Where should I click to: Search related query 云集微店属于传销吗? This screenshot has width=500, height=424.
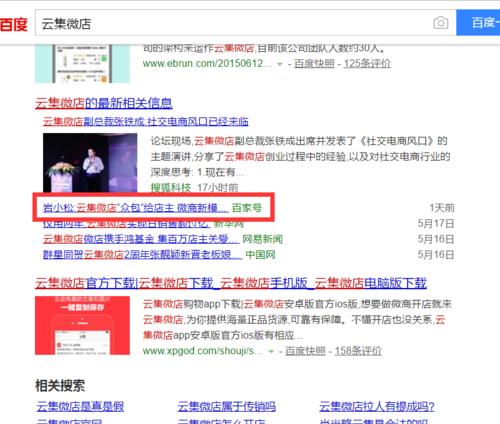227,407
